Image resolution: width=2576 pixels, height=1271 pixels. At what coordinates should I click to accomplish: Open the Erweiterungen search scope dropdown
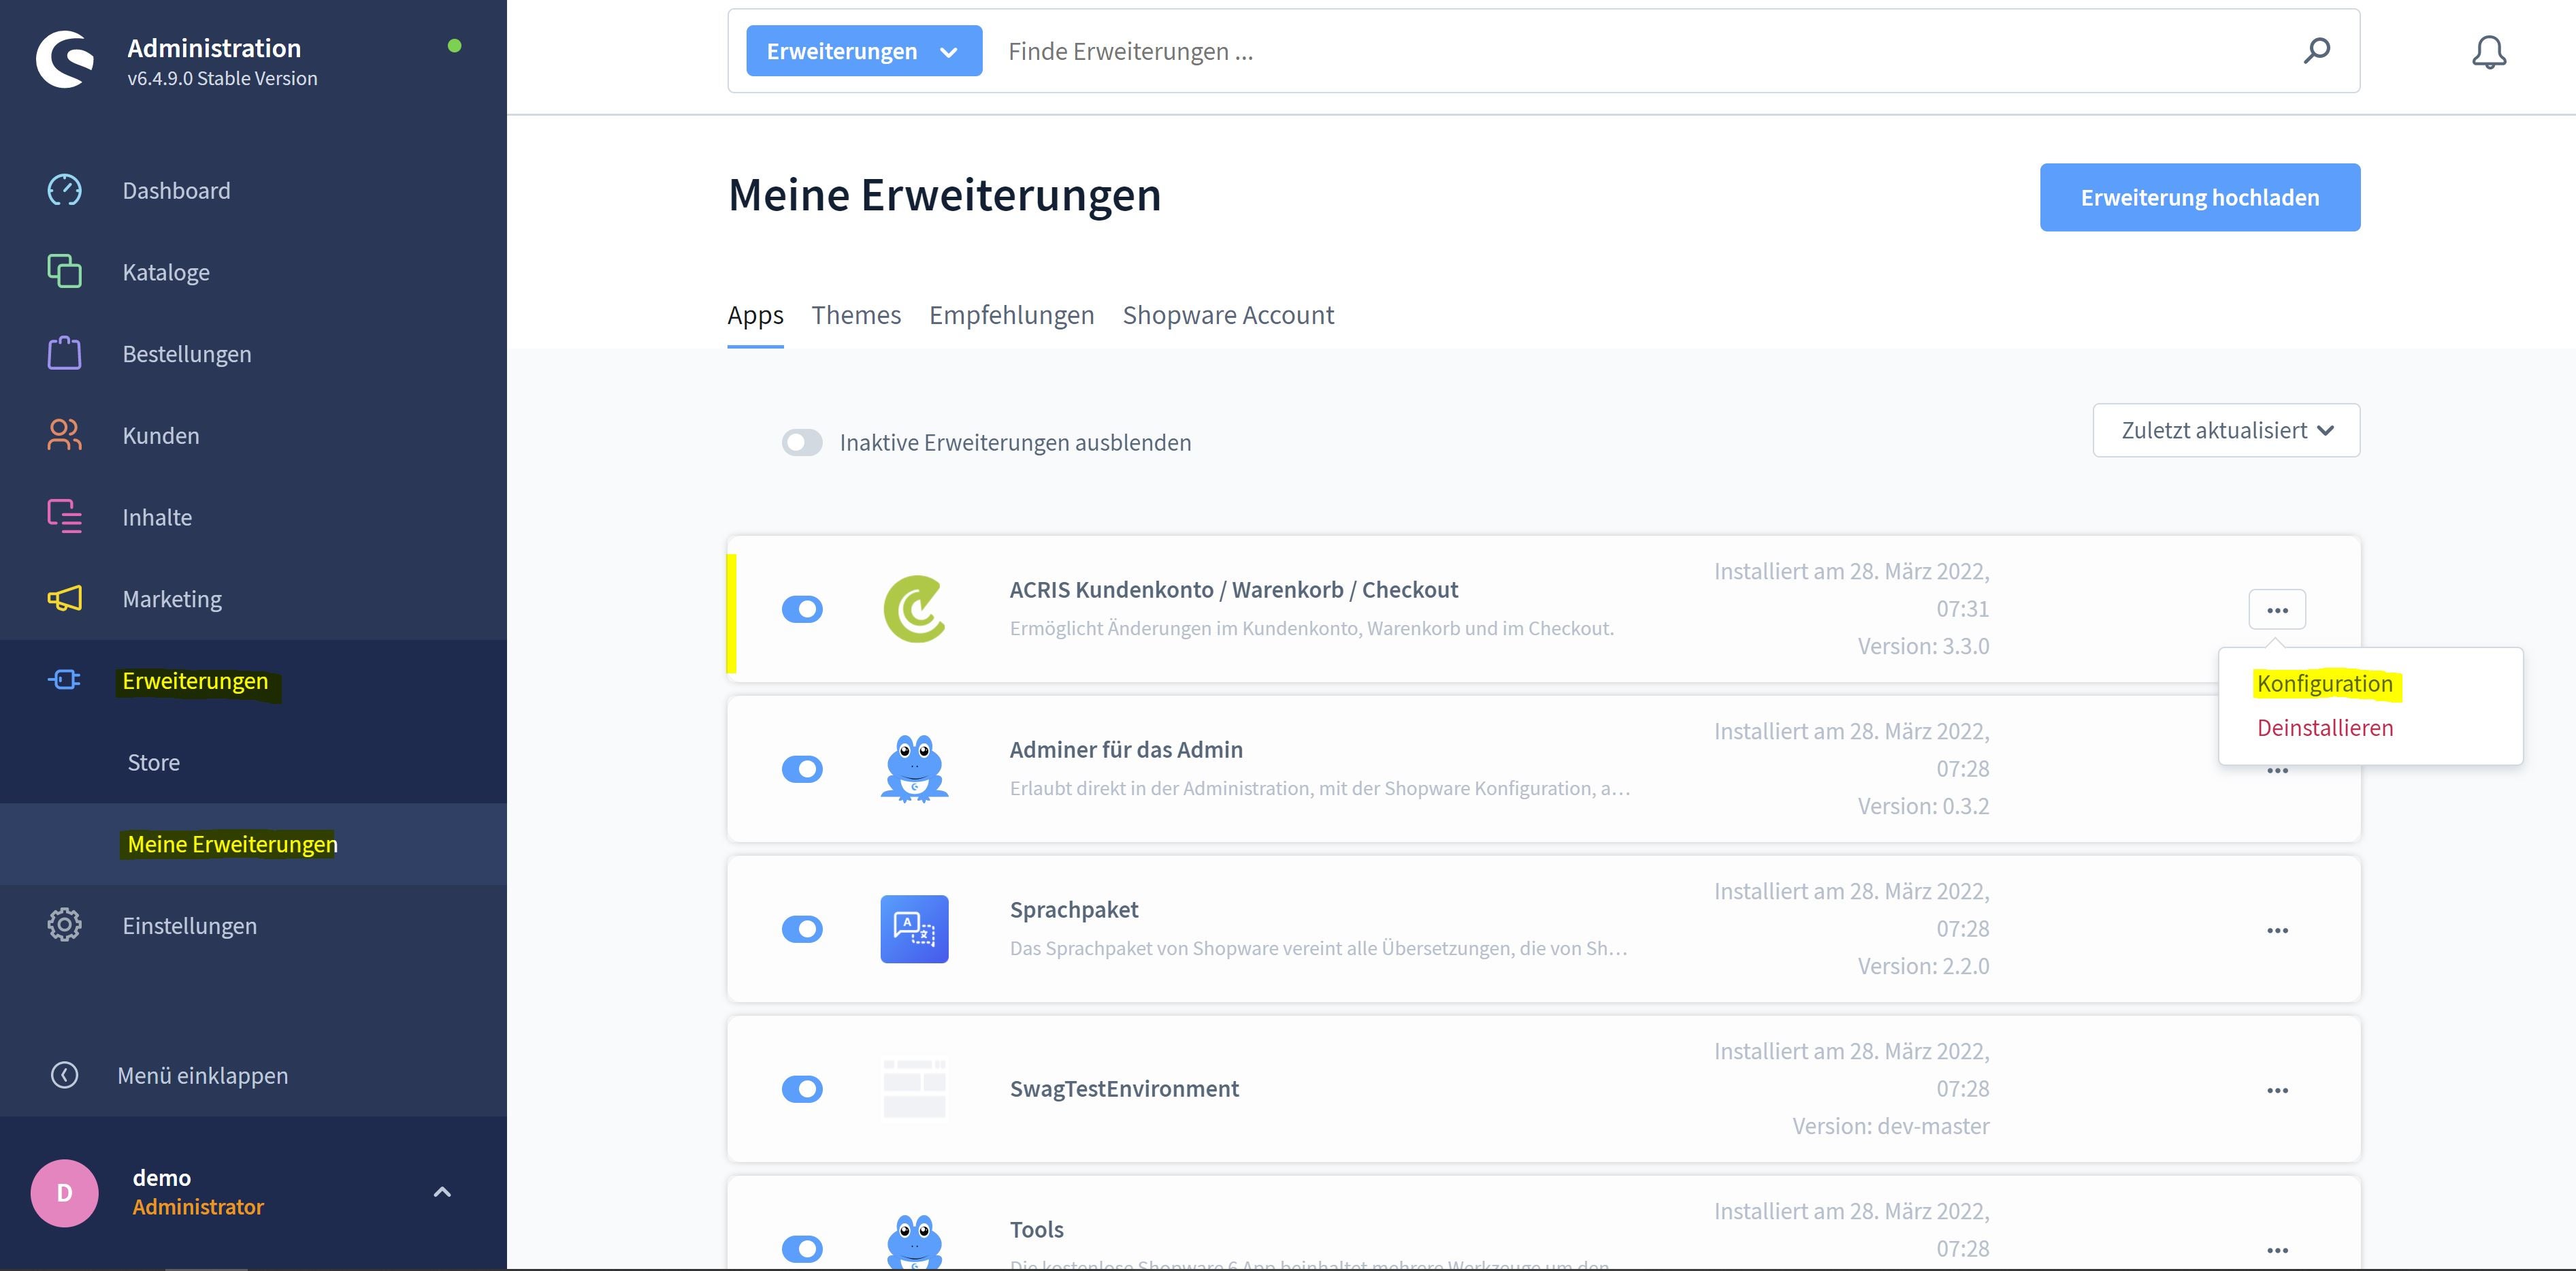864,51
